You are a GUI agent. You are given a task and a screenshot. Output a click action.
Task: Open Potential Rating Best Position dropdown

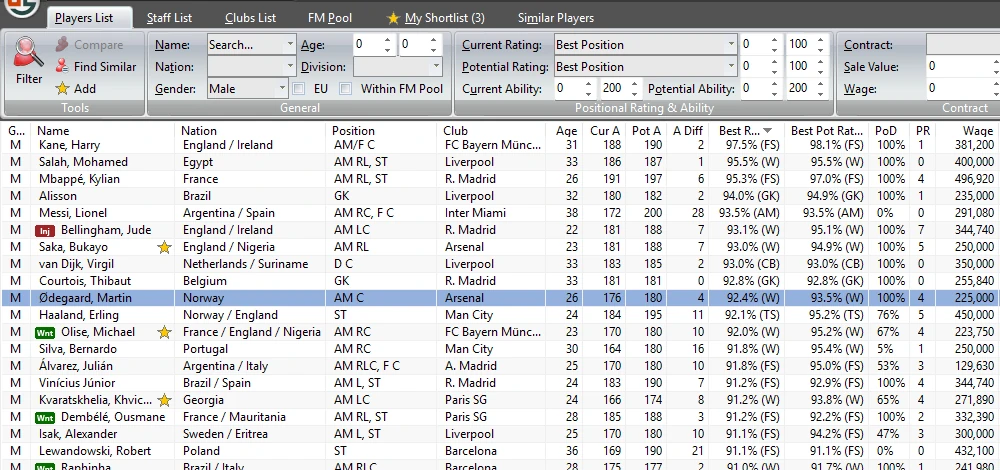[x=645, y=66]
